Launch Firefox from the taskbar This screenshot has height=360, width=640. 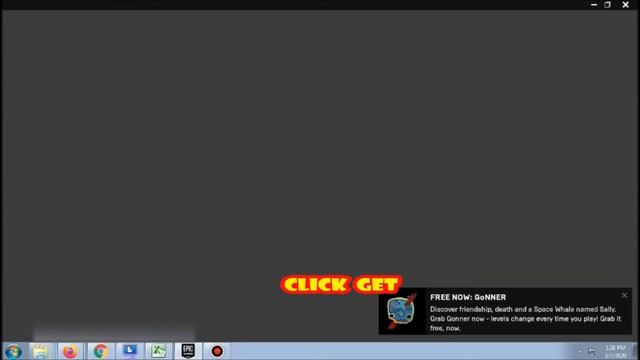pos(70,351)
